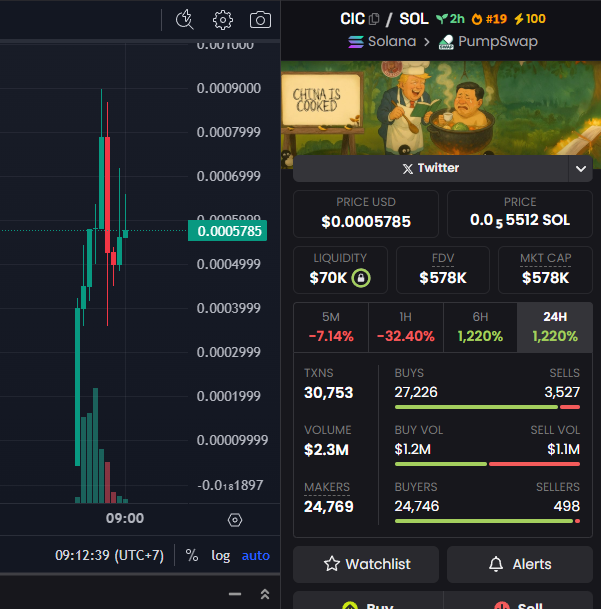Click the PumpSwap link

488,42
